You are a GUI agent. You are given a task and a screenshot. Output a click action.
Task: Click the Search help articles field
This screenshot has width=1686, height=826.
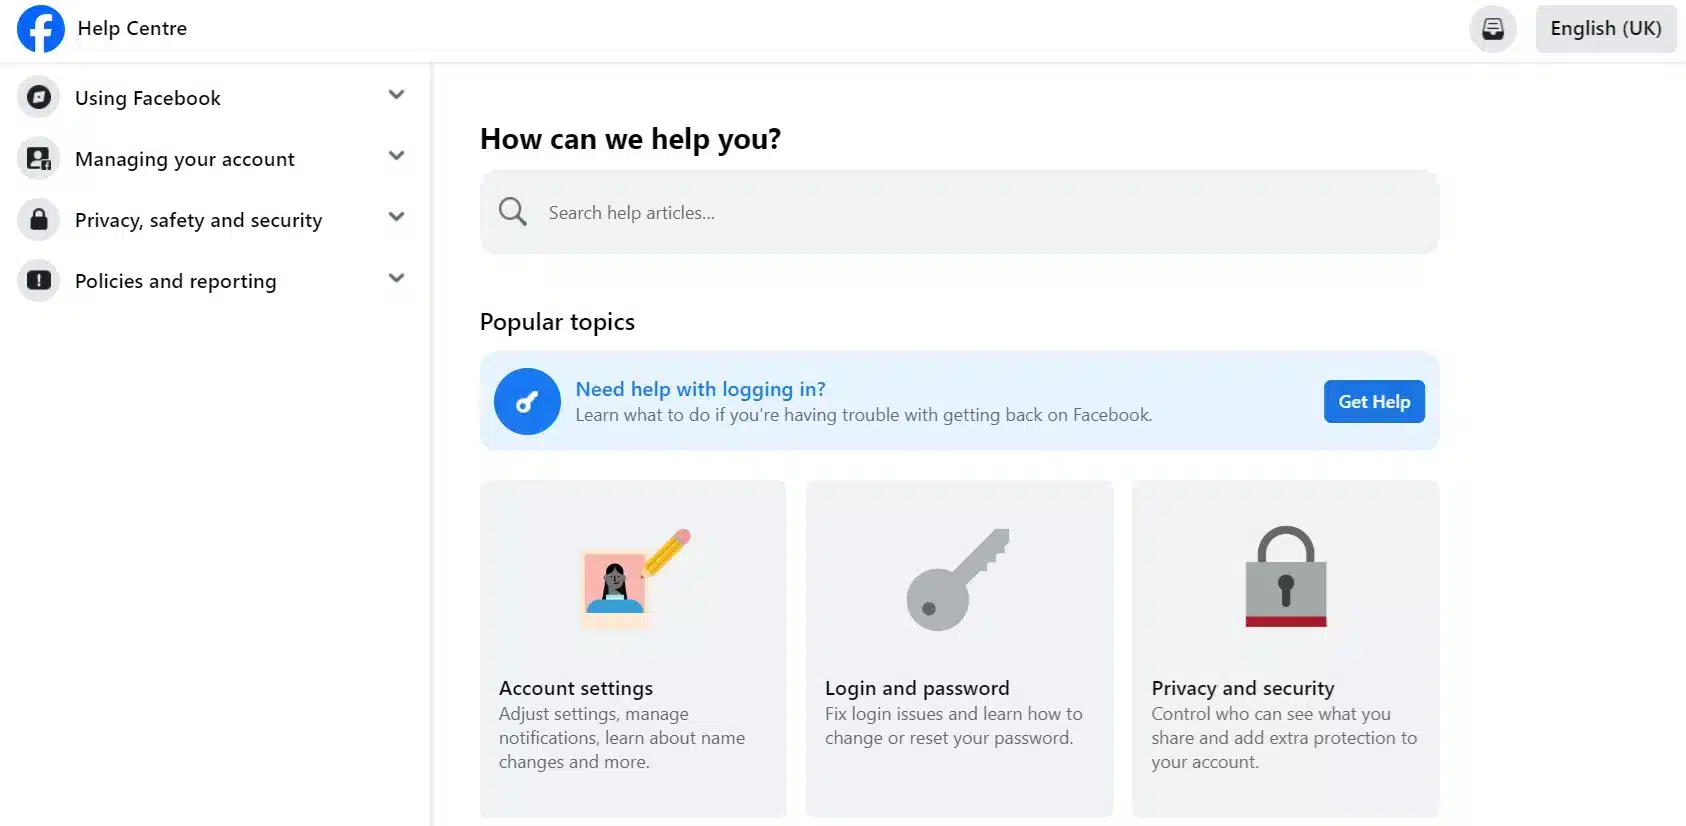pyautogui.click(x=959, y=211)
